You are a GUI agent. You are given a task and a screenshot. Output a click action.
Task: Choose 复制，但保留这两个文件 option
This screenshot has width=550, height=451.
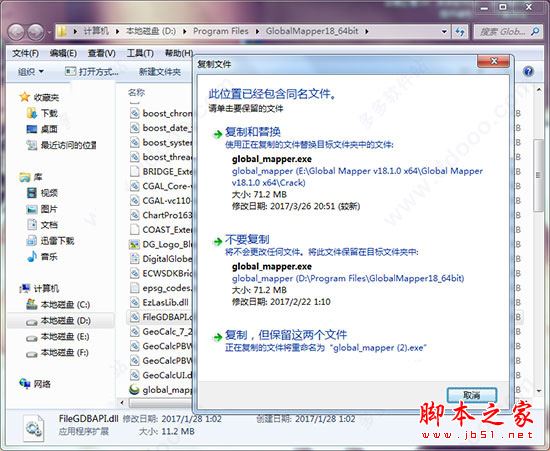(x=286, y=335)
